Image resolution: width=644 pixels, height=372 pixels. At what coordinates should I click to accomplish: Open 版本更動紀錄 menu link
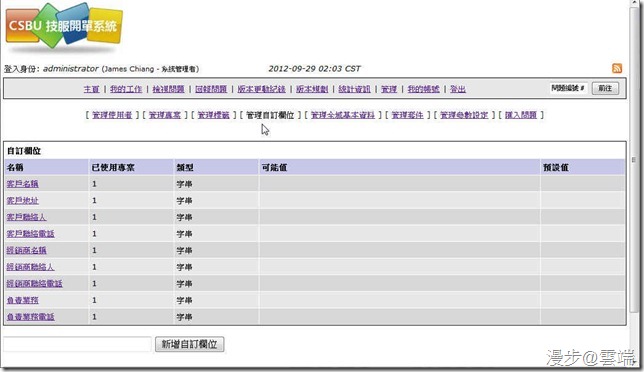pyautogui.click(x=261, y=89)
